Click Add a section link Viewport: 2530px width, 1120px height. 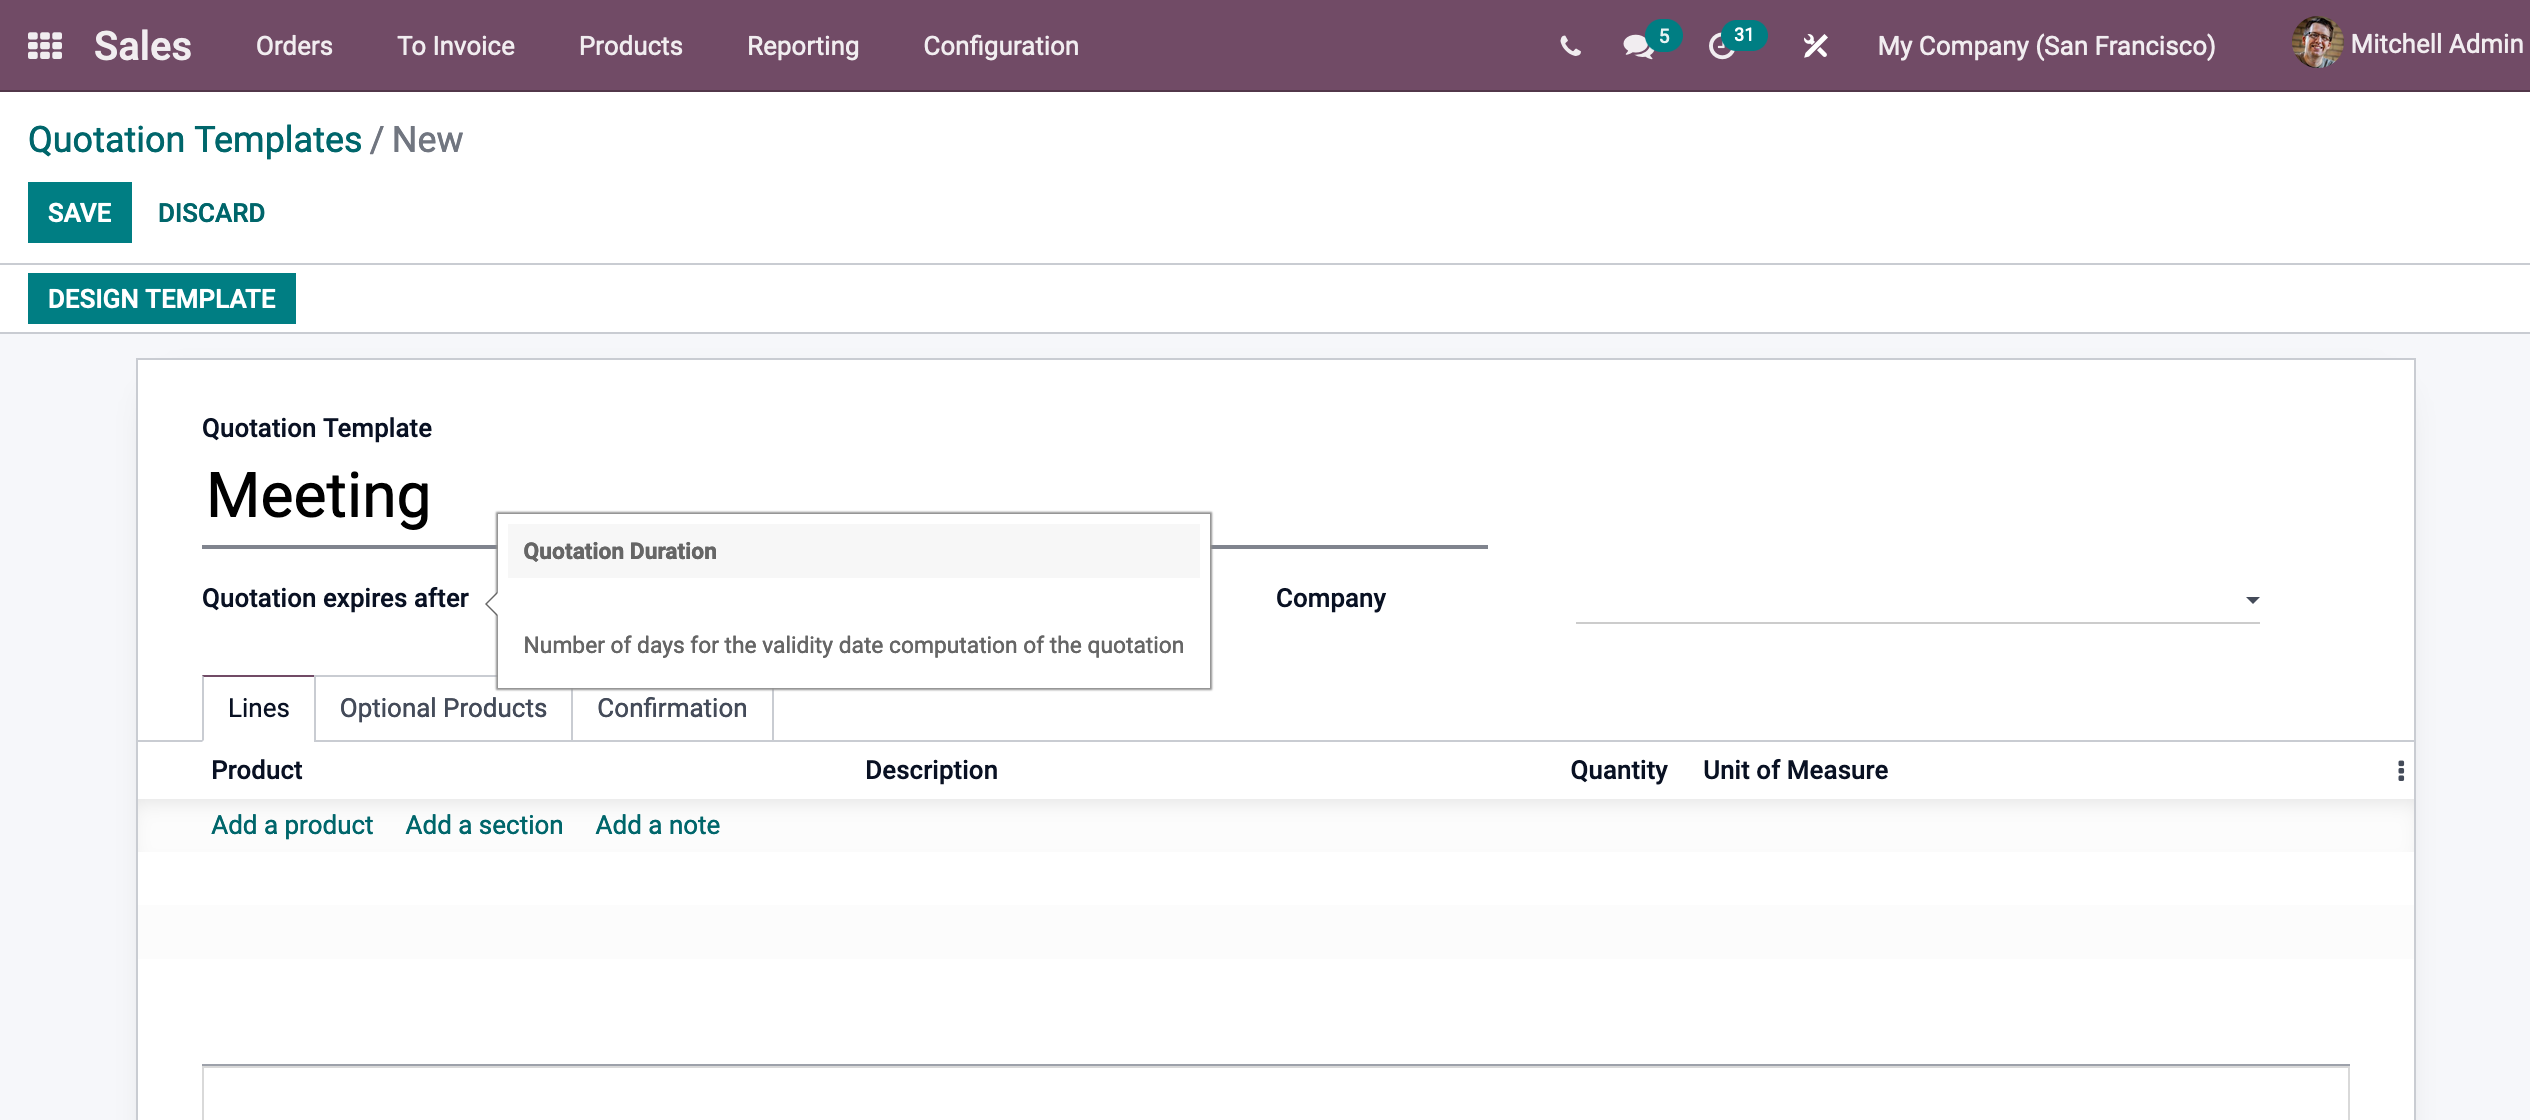pos(484,825)
